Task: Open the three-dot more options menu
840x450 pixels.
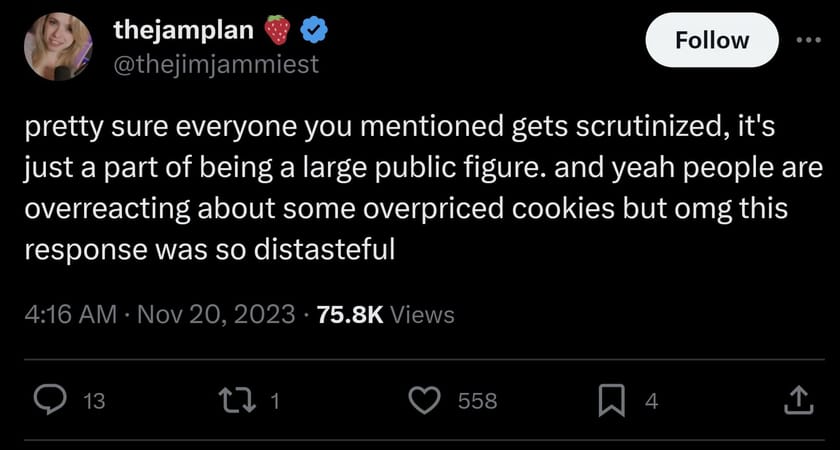Action: (808, 40)
